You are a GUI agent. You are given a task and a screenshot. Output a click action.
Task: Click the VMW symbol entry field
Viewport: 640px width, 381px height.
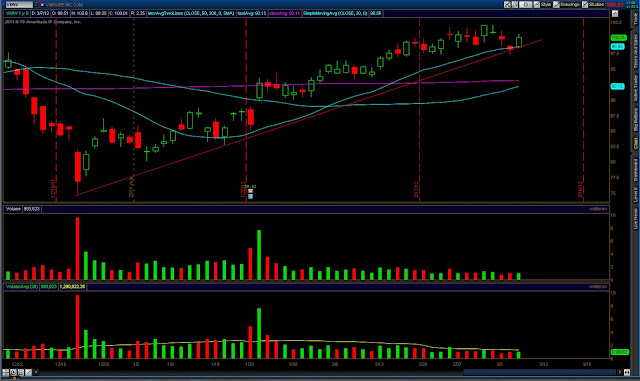[x=19, y=4]
